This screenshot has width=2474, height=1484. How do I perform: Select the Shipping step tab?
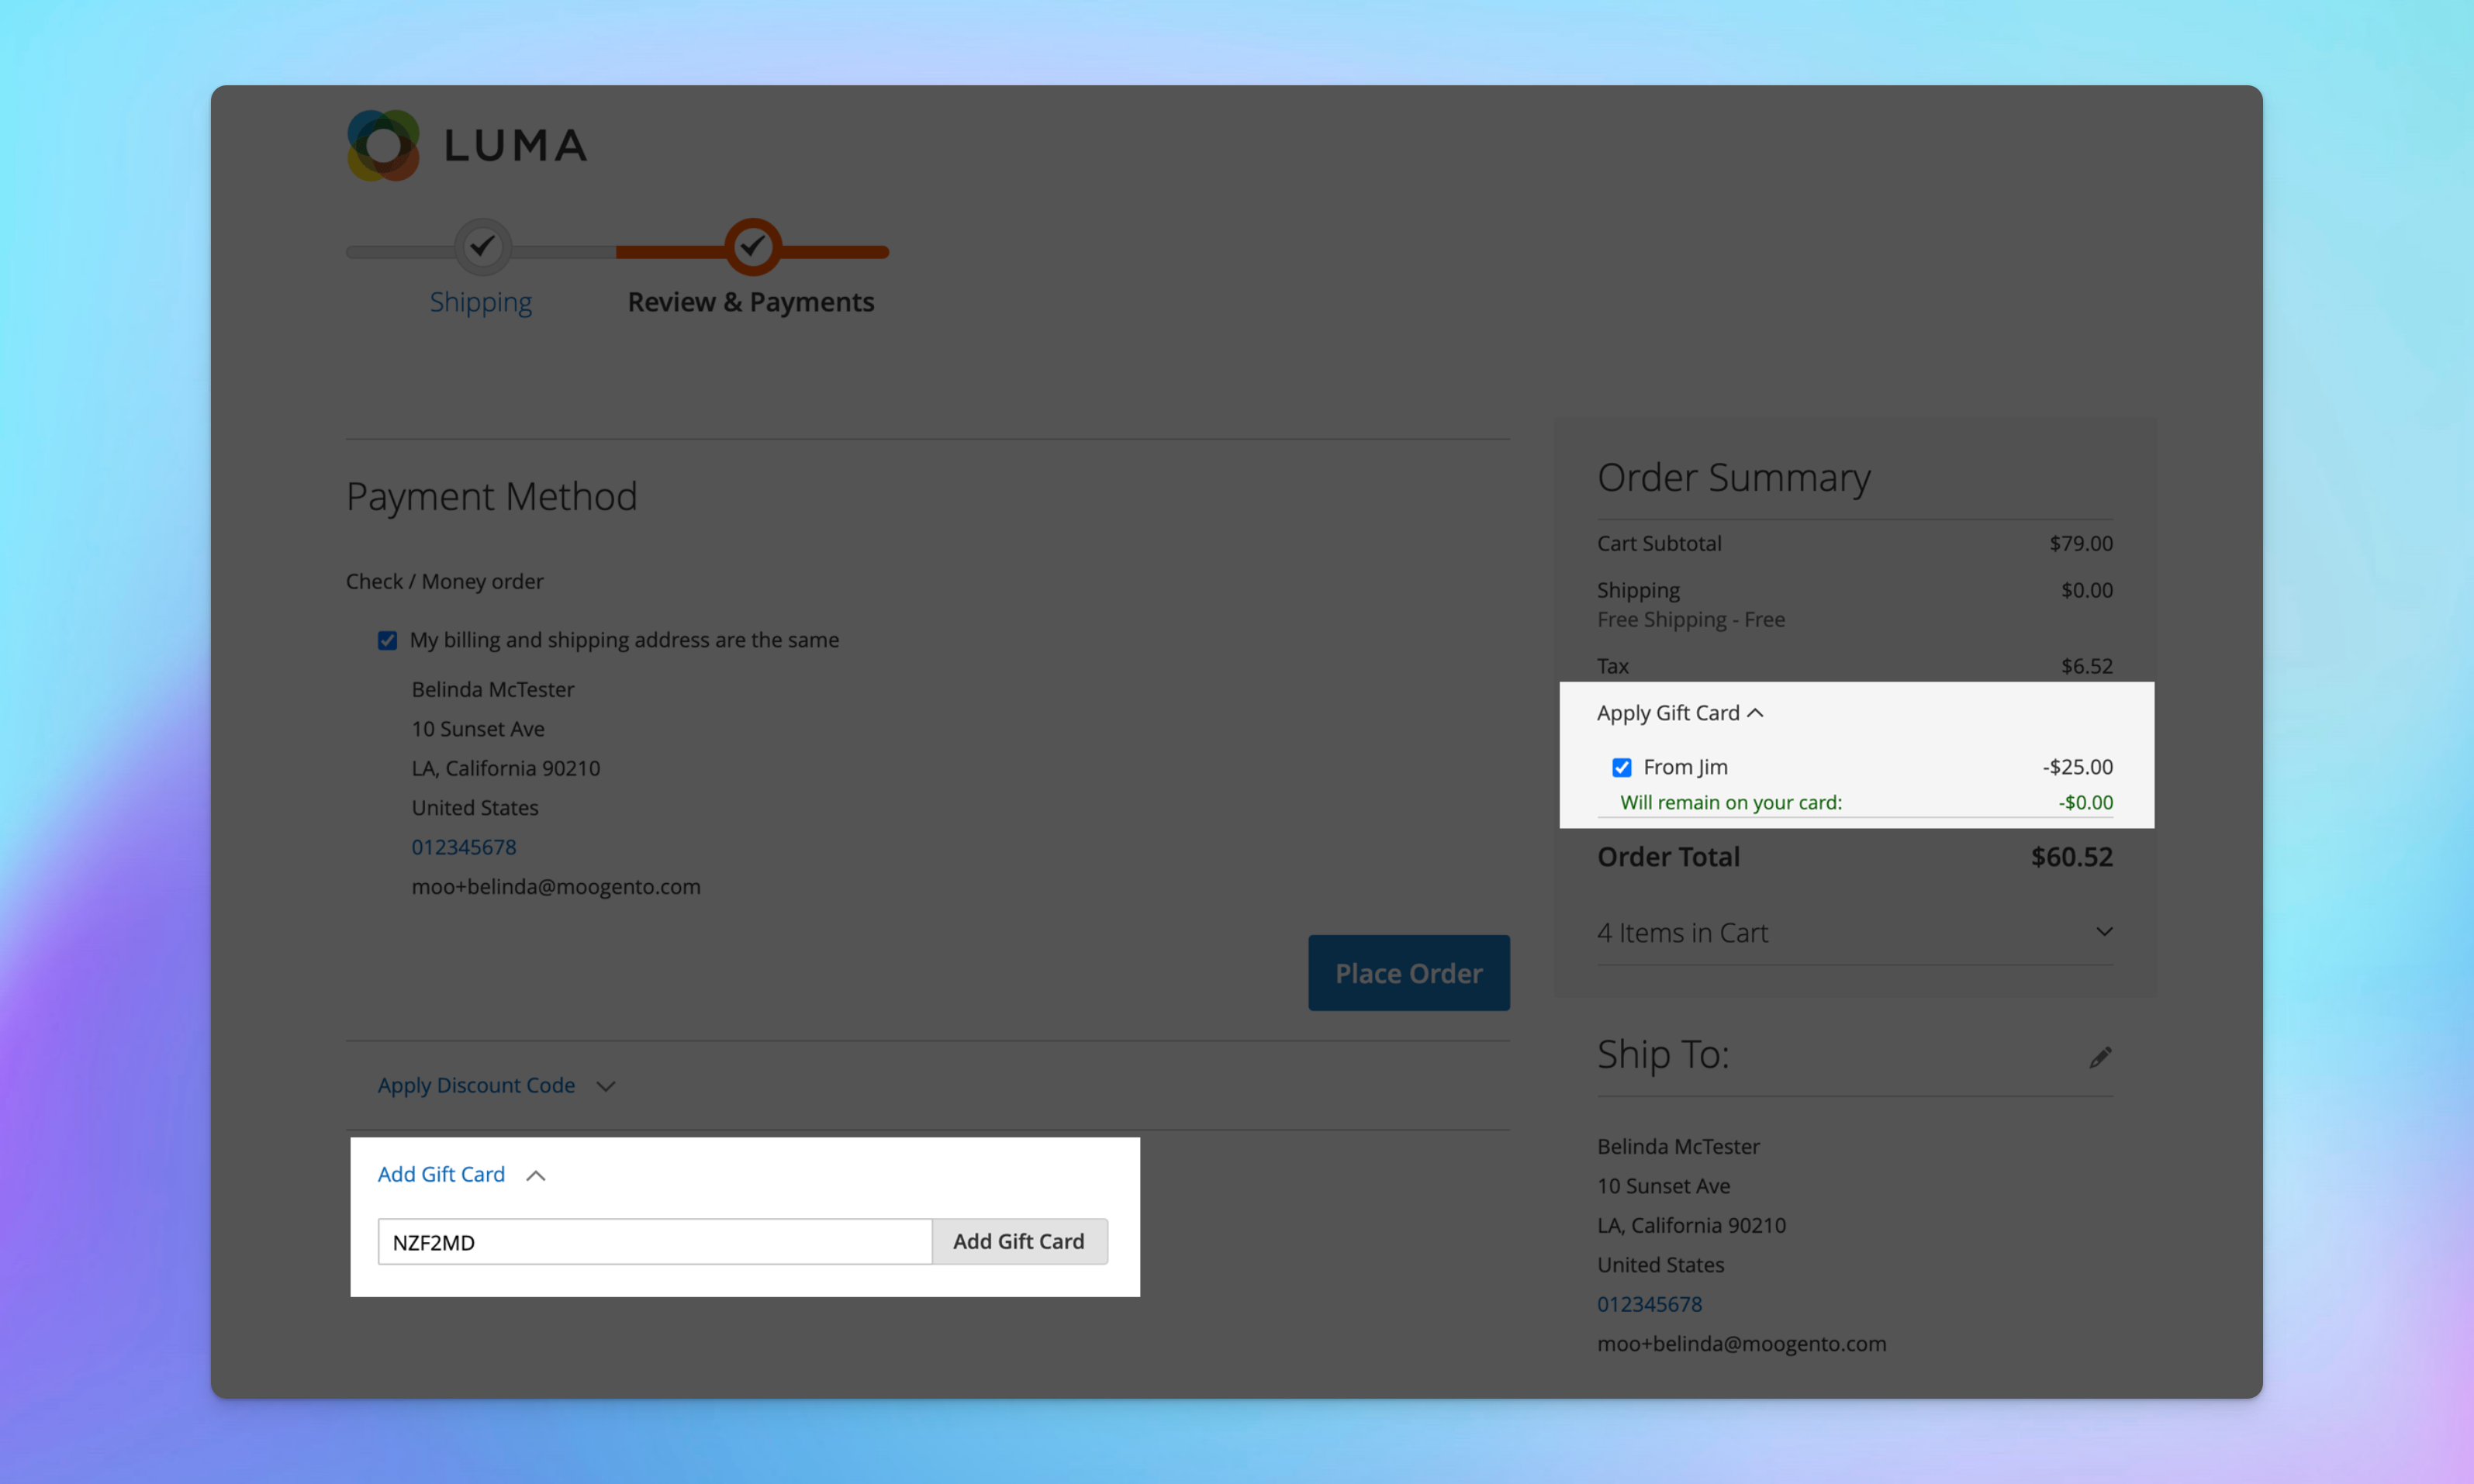481,300
